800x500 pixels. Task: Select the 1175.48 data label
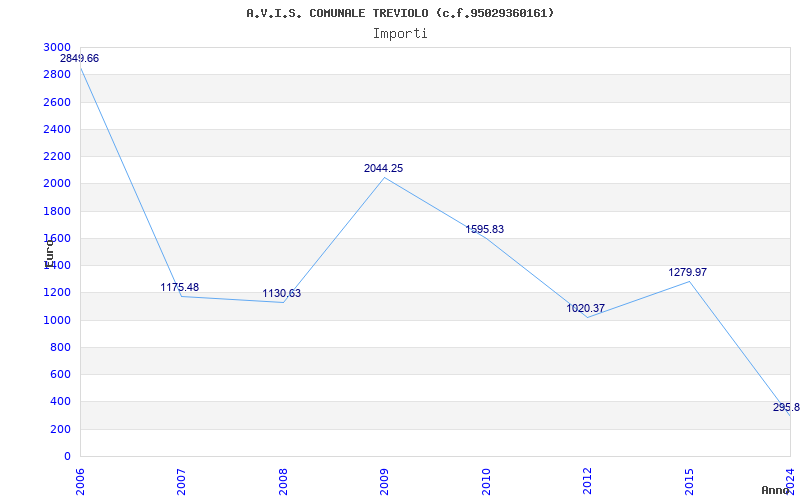(x=180, y=287)
